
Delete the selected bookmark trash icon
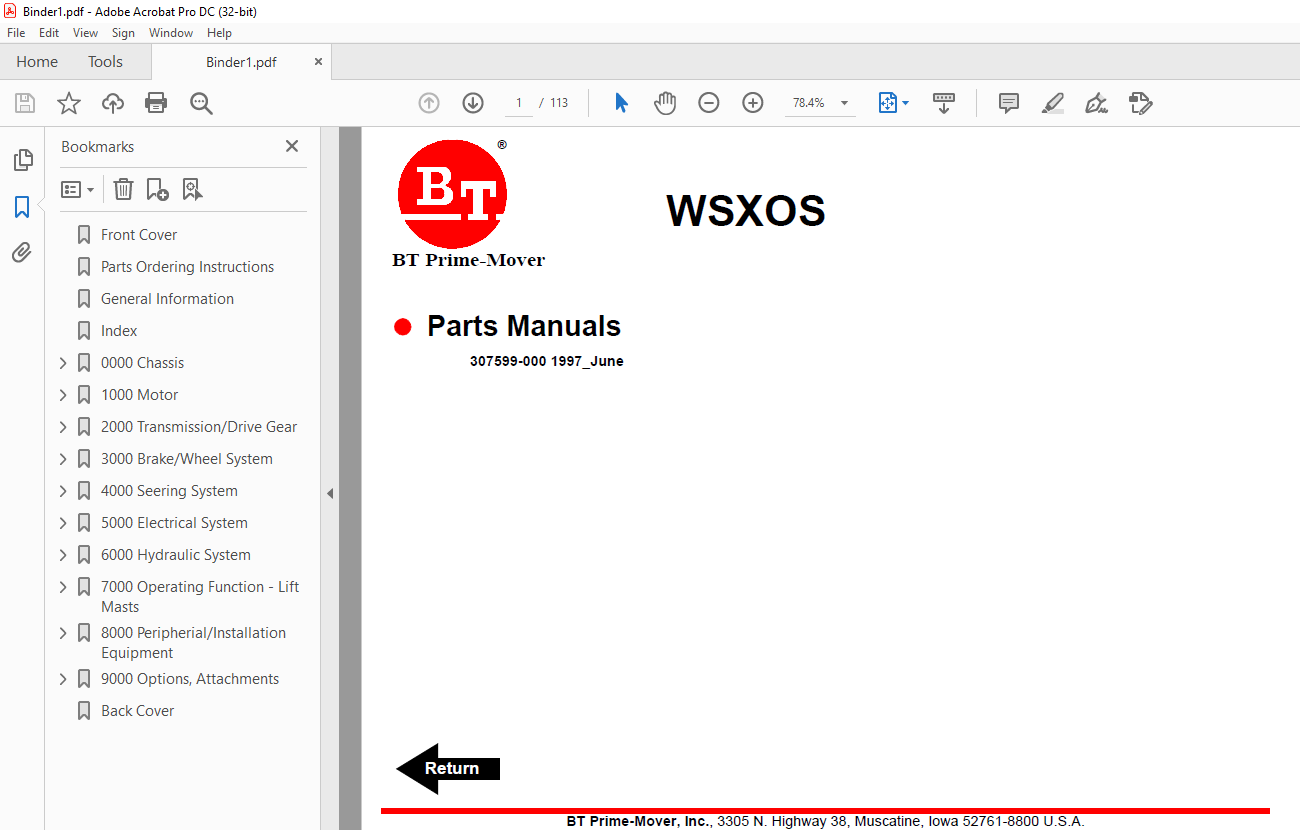[123, 189]
